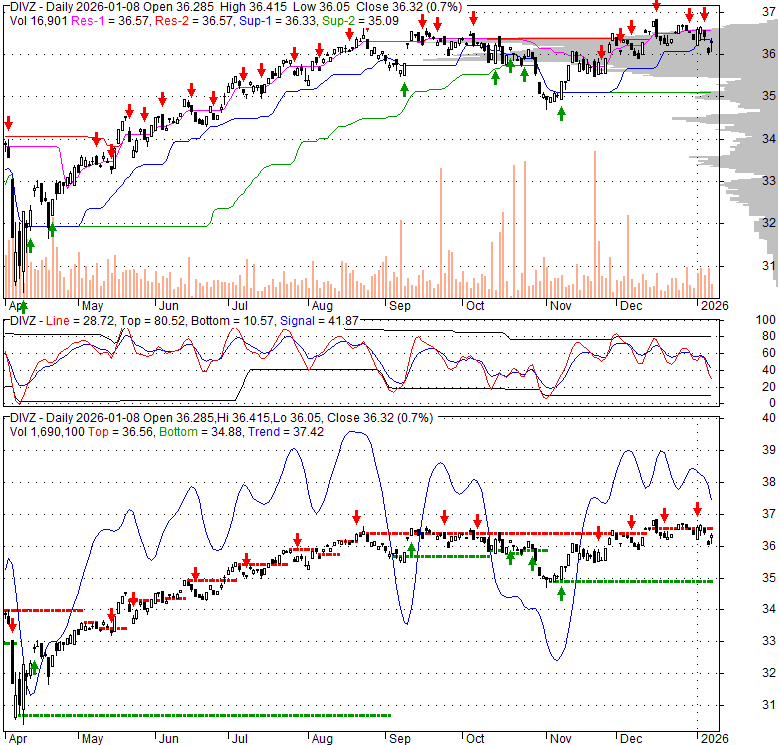Click the 'Nov' month label on top chart axis
The image size is (780, 745).
(561, 306)
